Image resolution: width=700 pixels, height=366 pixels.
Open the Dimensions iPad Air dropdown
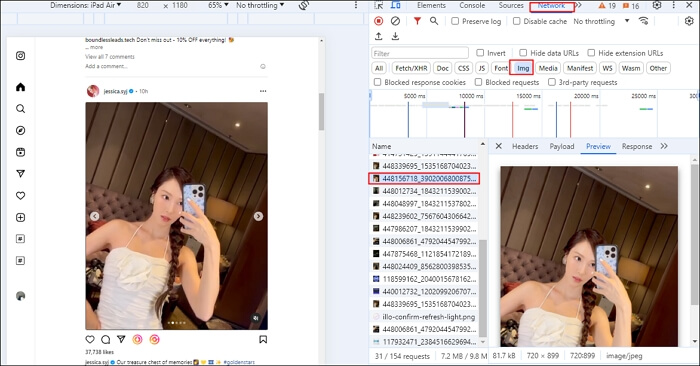point(85,5)
